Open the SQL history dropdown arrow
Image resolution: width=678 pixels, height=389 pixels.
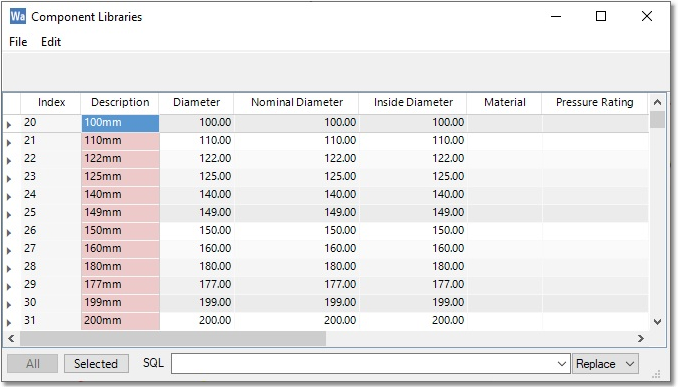562,363
